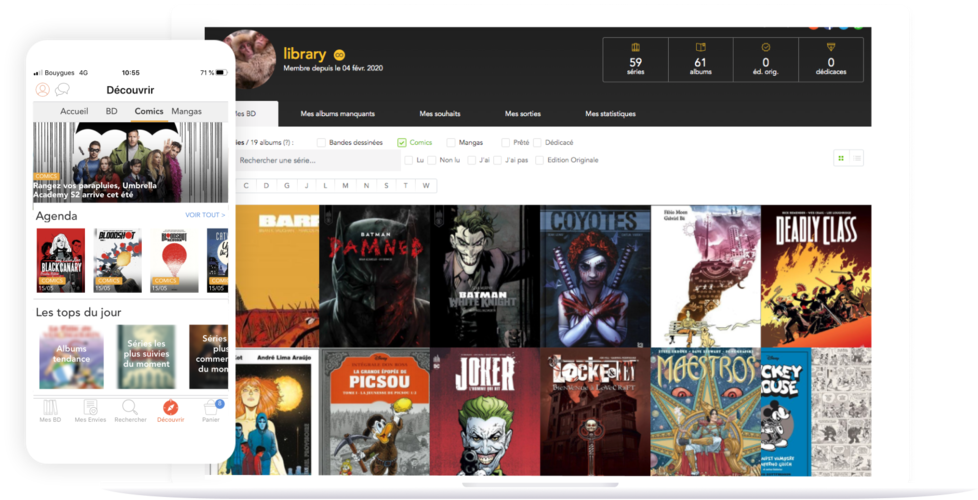Image resolution: width=978 pixels, height=500 pixels.
Task: Toggle the Mangas filter checkbox
Action: click(450, 143)
